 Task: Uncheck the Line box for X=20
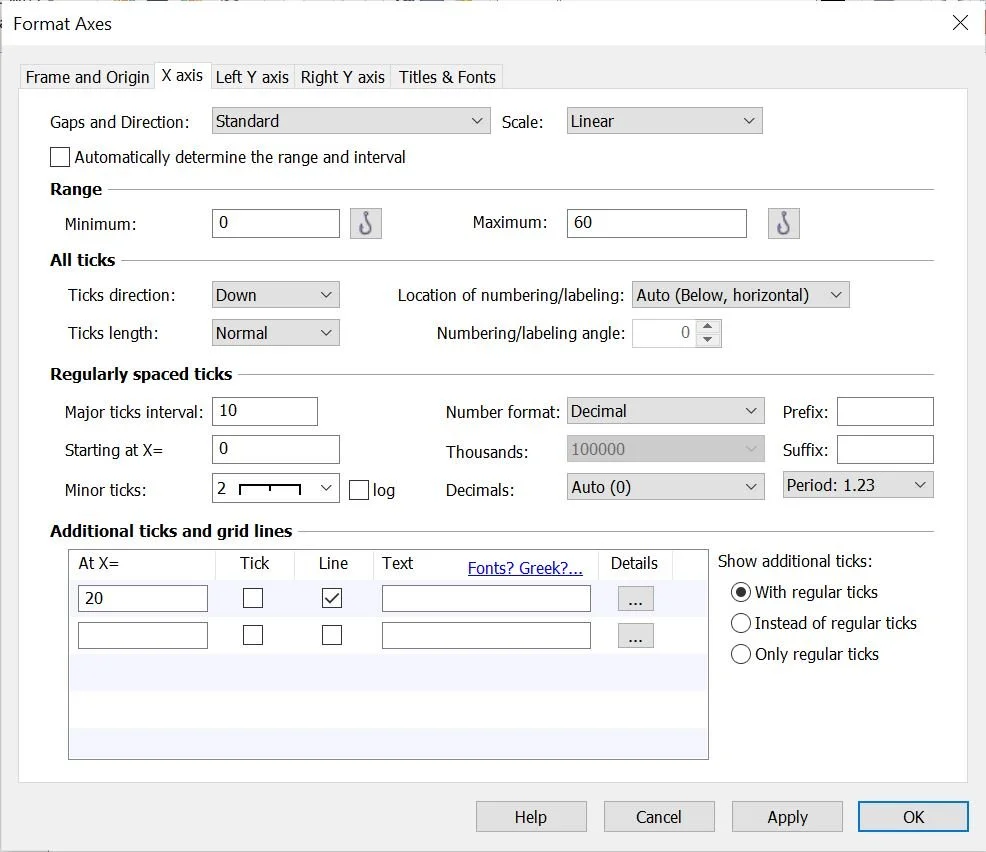pos(332,597)
